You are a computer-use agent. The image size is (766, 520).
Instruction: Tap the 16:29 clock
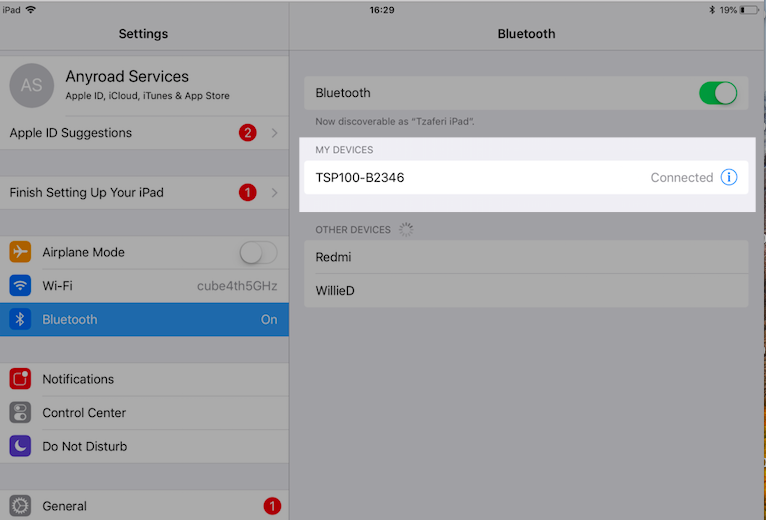coord(382,10)
